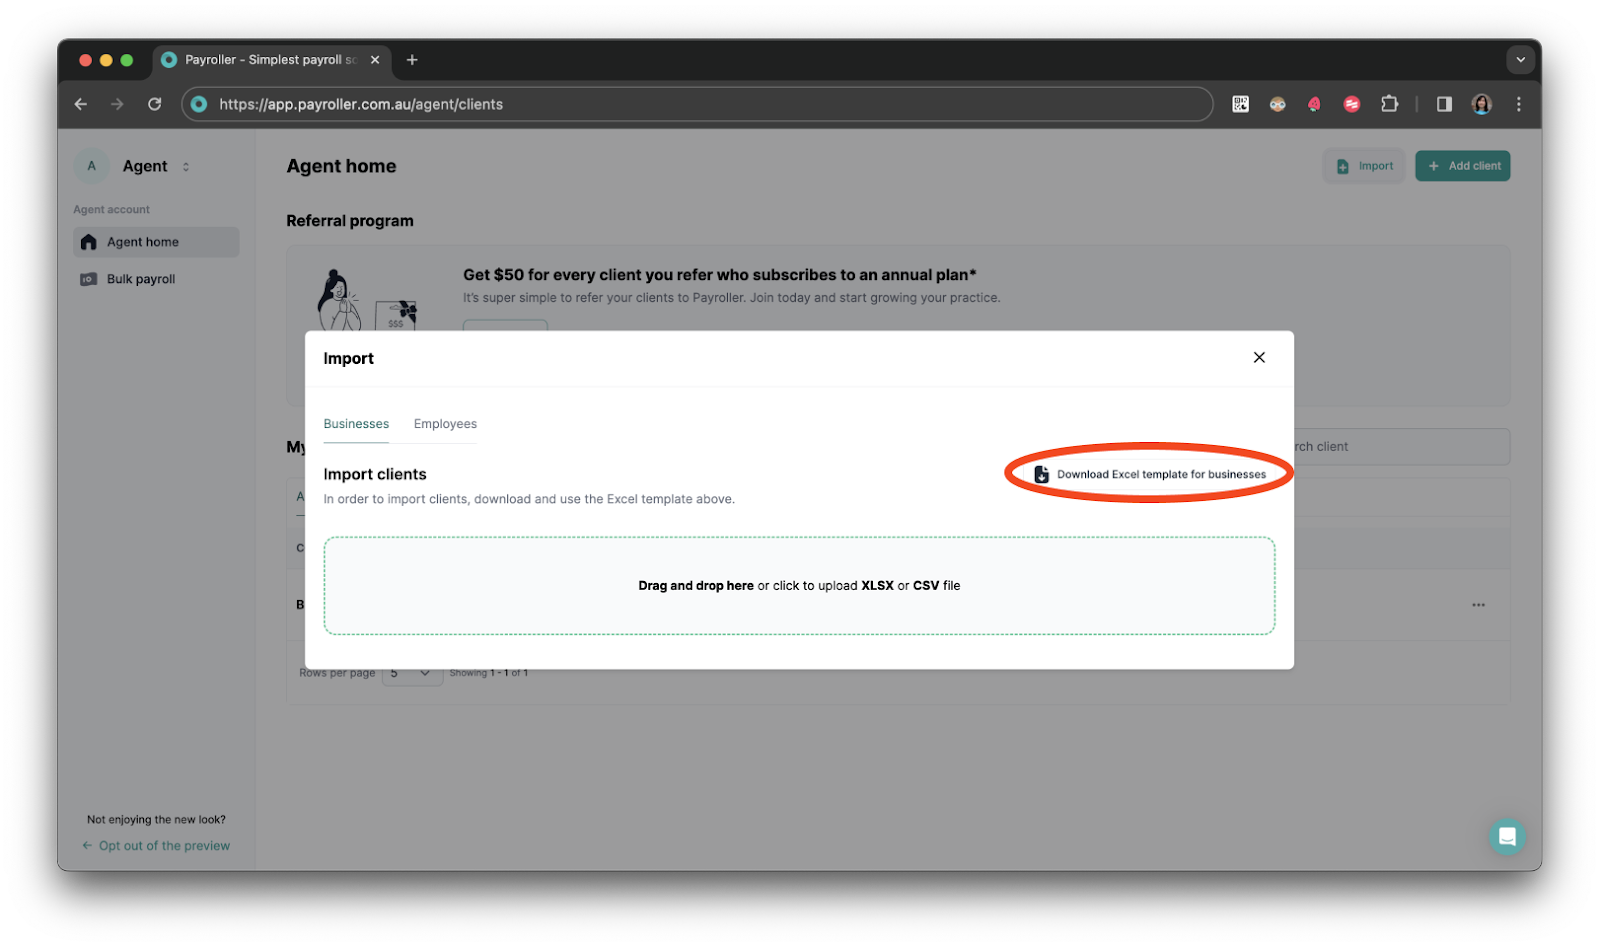Click the drag and drop upload area
Image resolution: width=1600 pixels, height=947 pixels.
point(799,586)
